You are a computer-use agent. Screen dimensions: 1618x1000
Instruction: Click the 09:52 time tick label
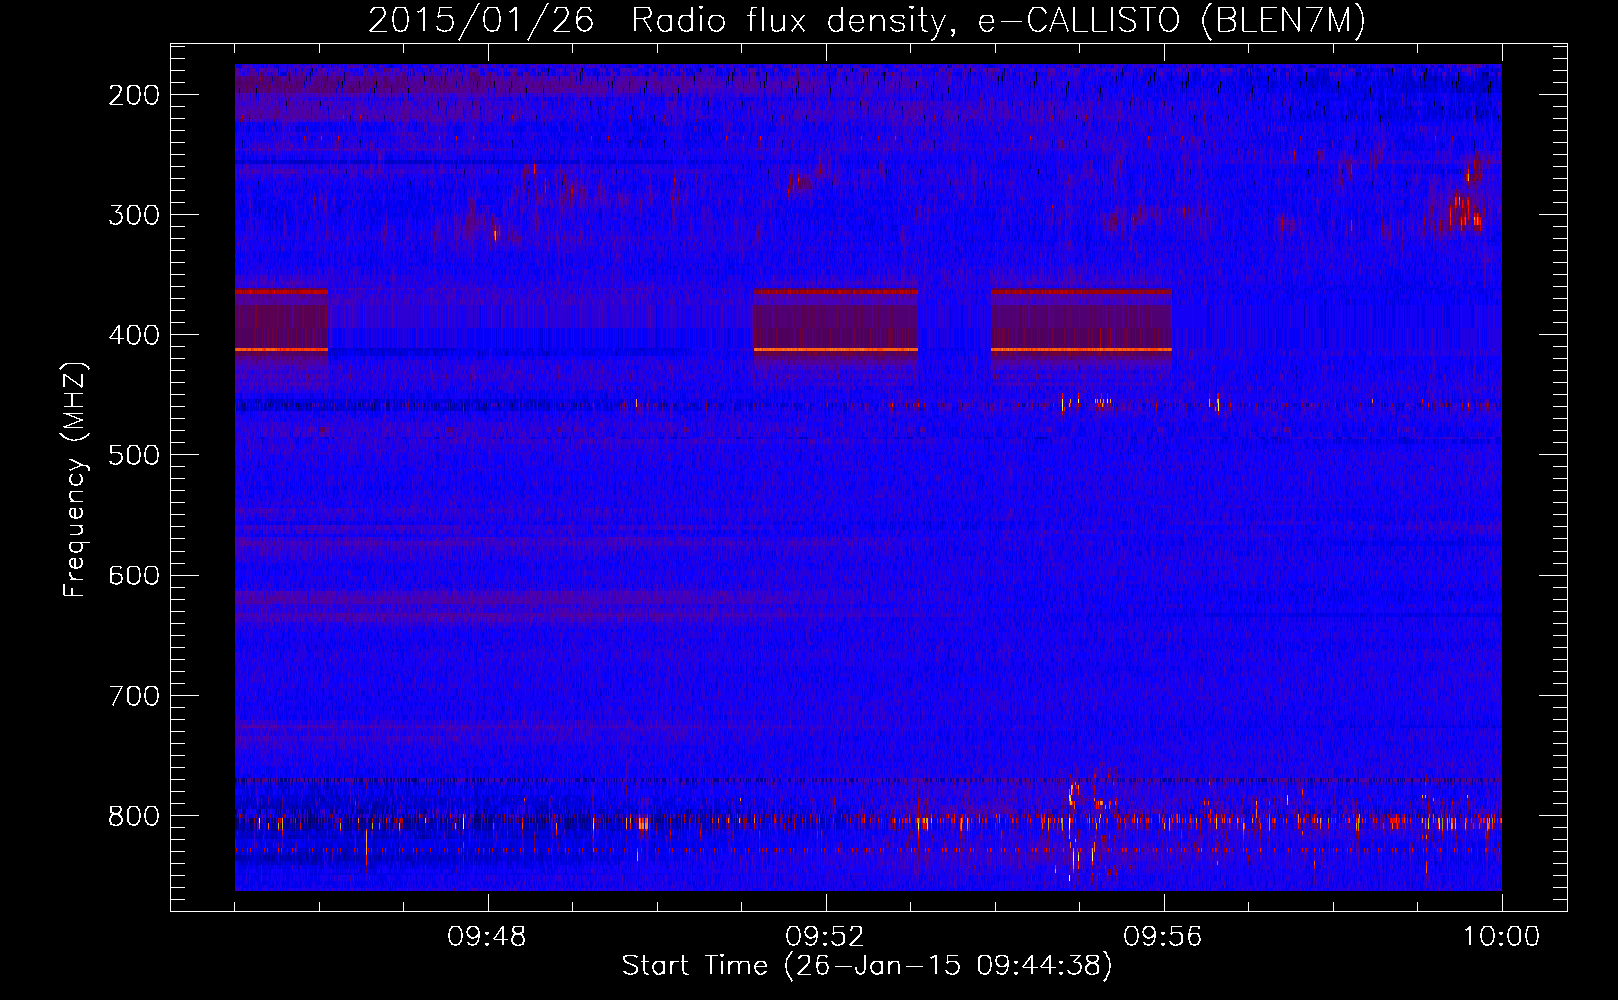point(825,937)
